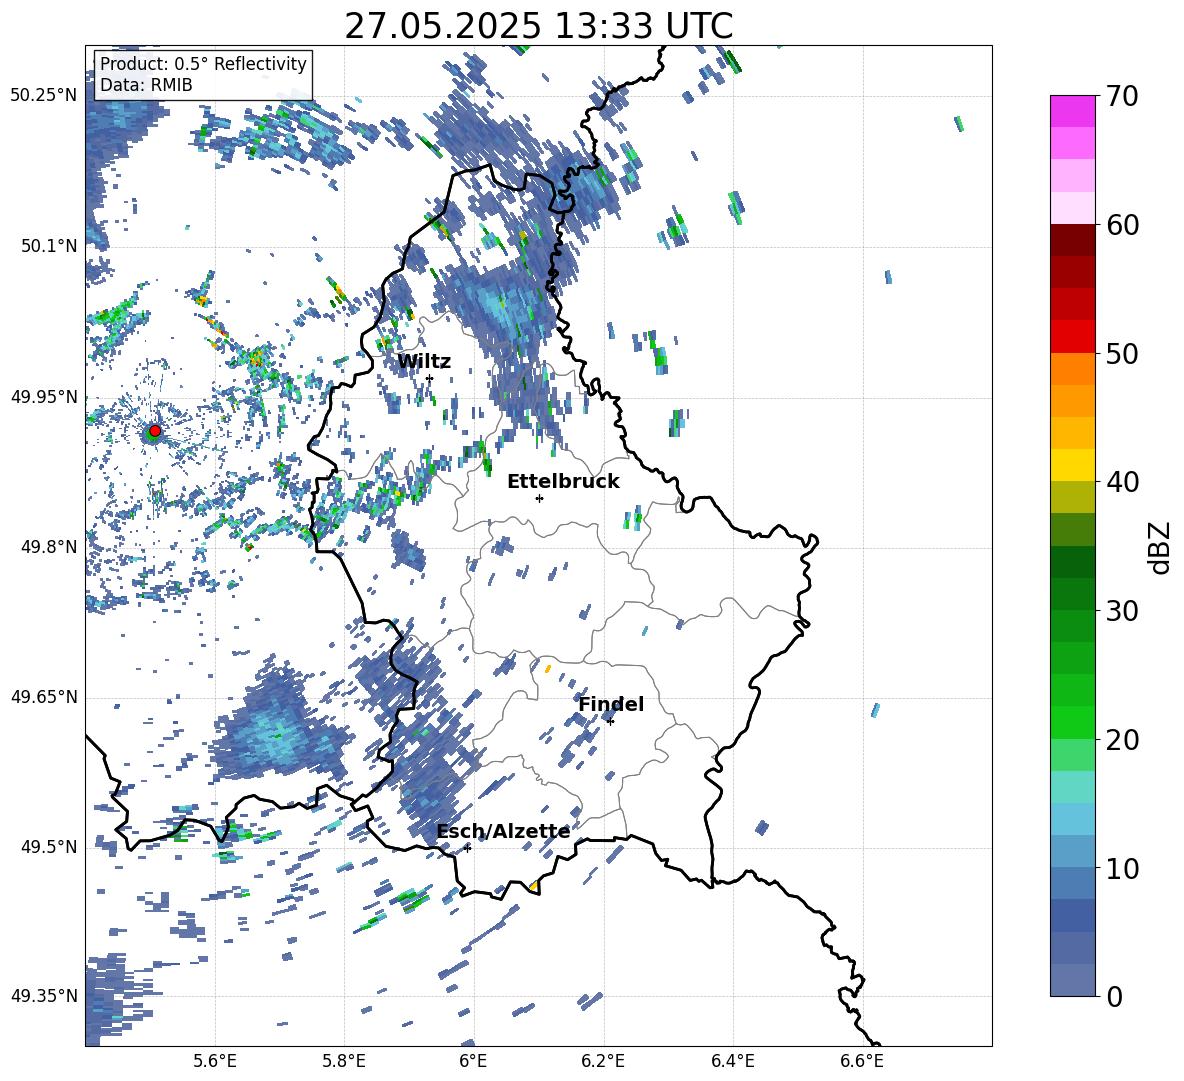Click the Esch/Alzette city label
Screen dimensions: 1184x1081
pos(503,831)
